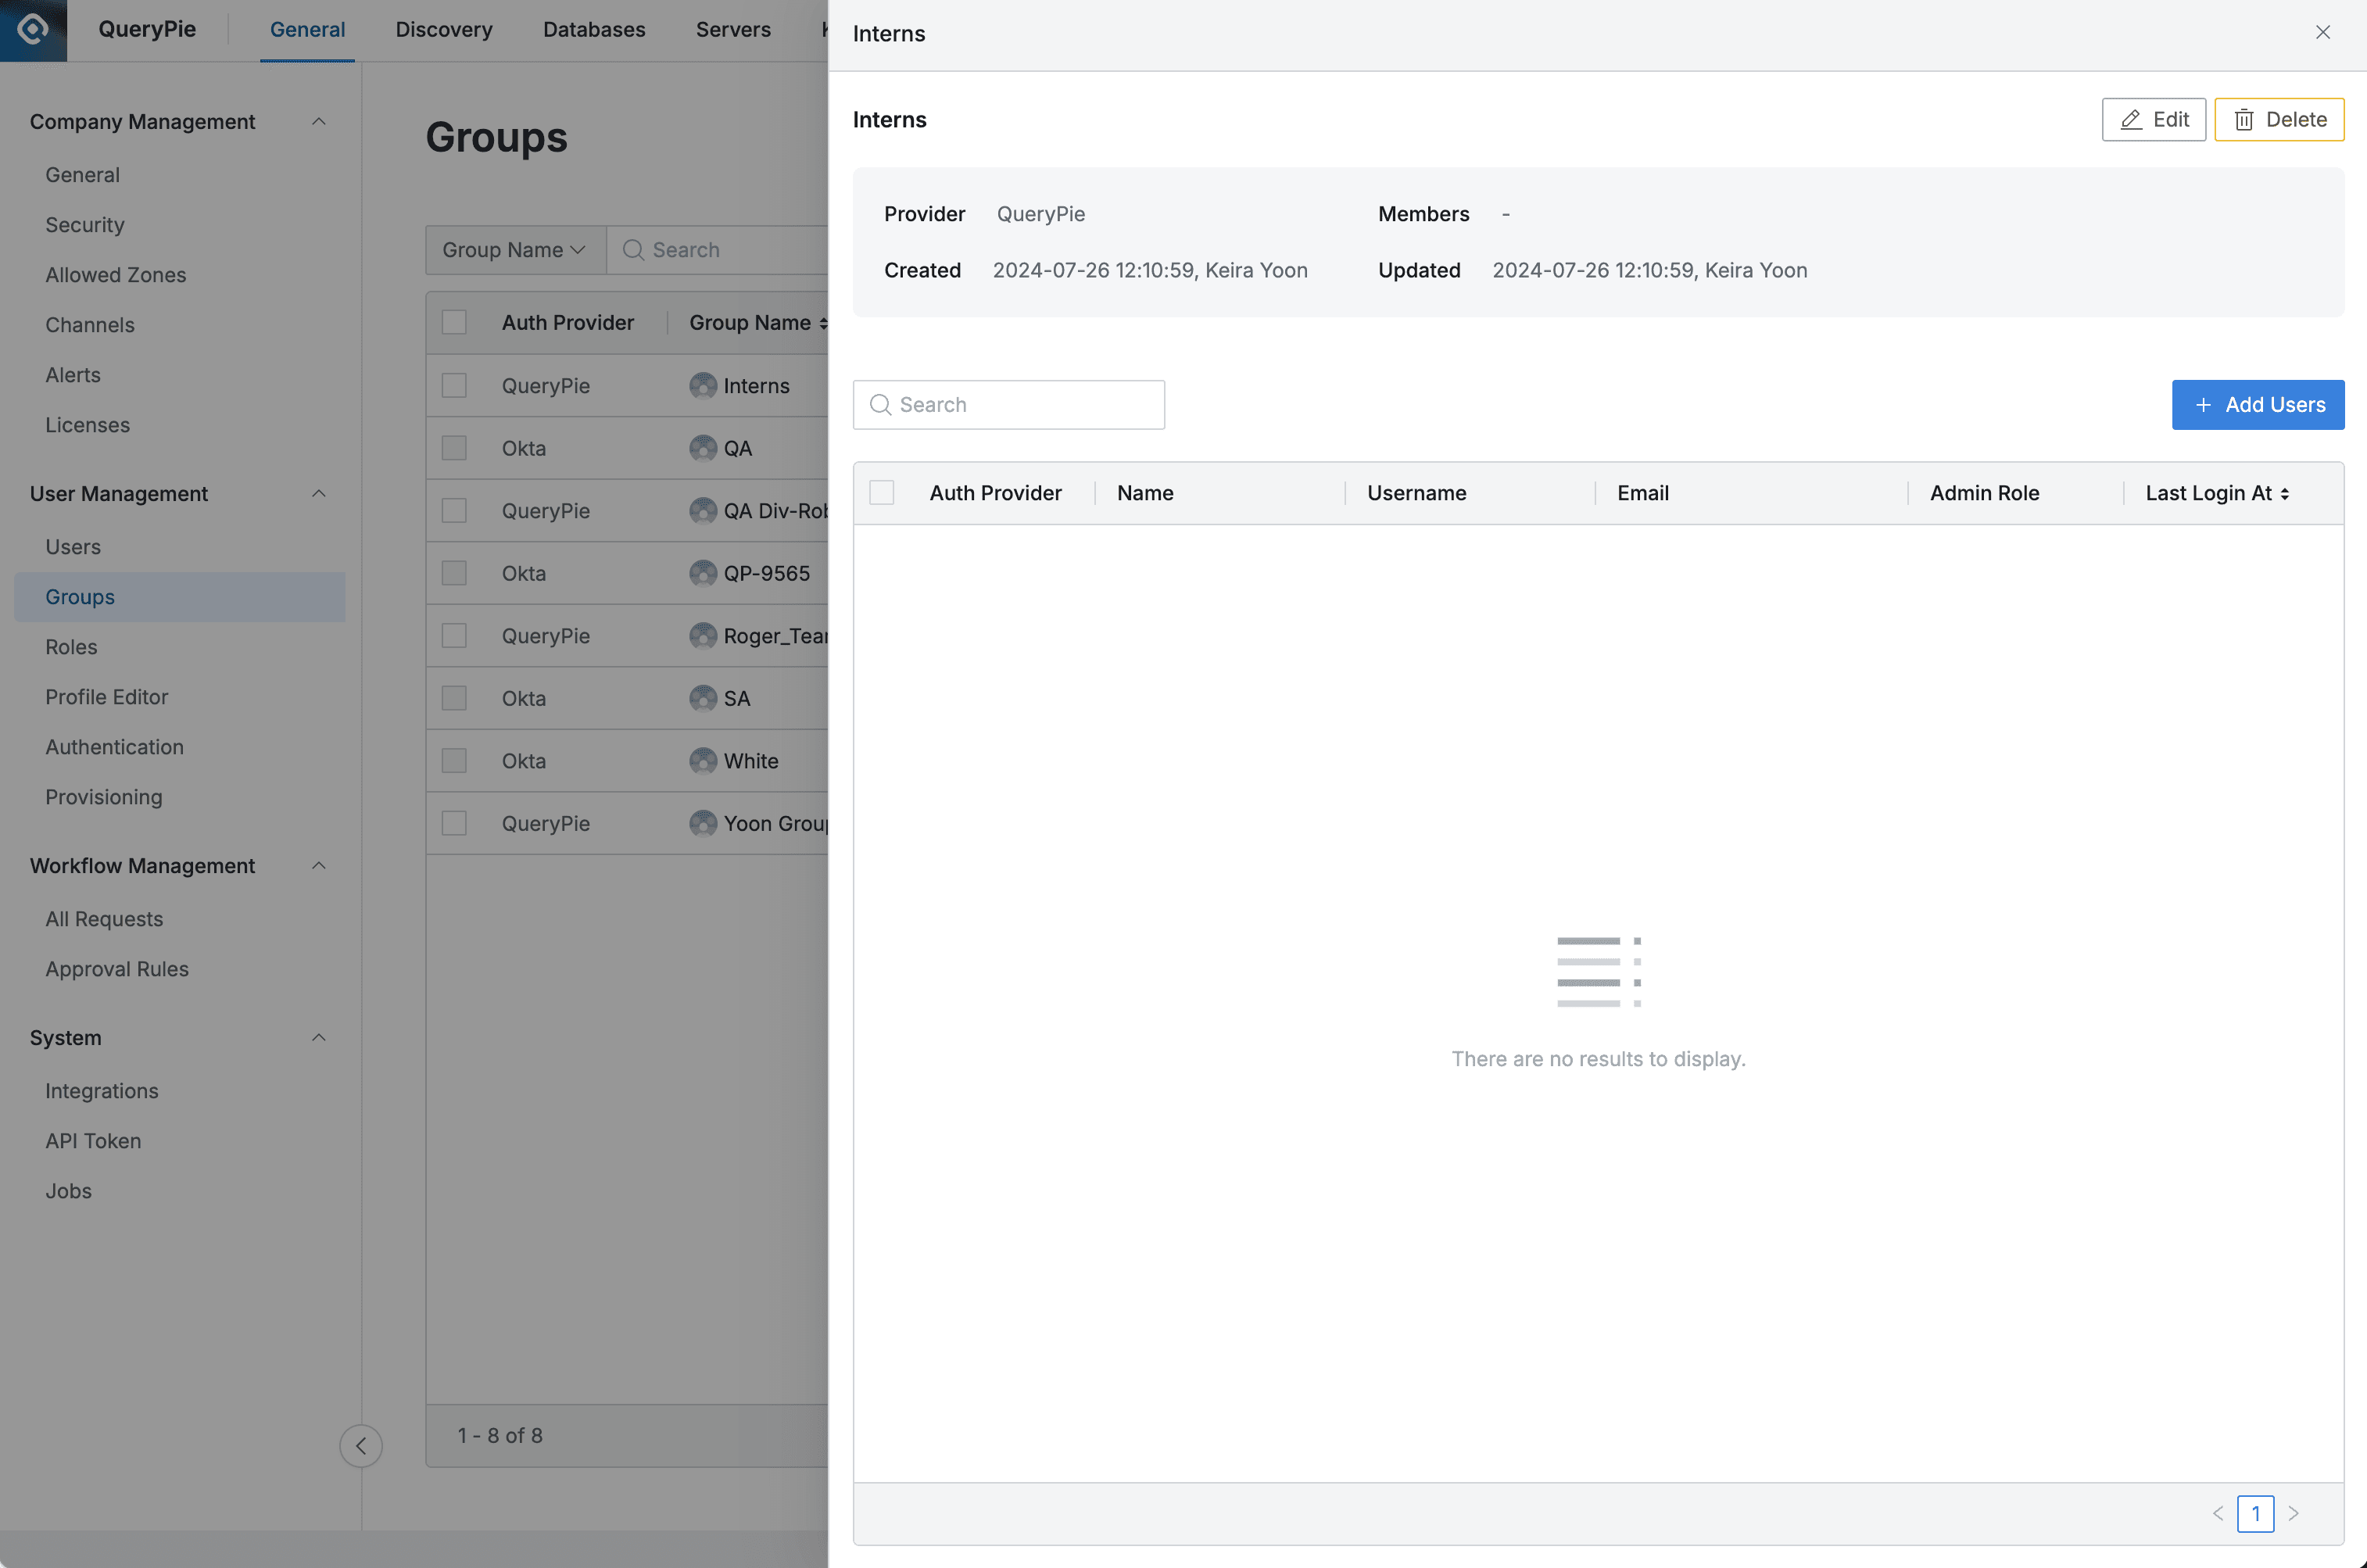The width and height of the screenshot is (2367, 1568).
Task: Collapse the Groups list with the circular chevron
Action: coord(361,1445)
